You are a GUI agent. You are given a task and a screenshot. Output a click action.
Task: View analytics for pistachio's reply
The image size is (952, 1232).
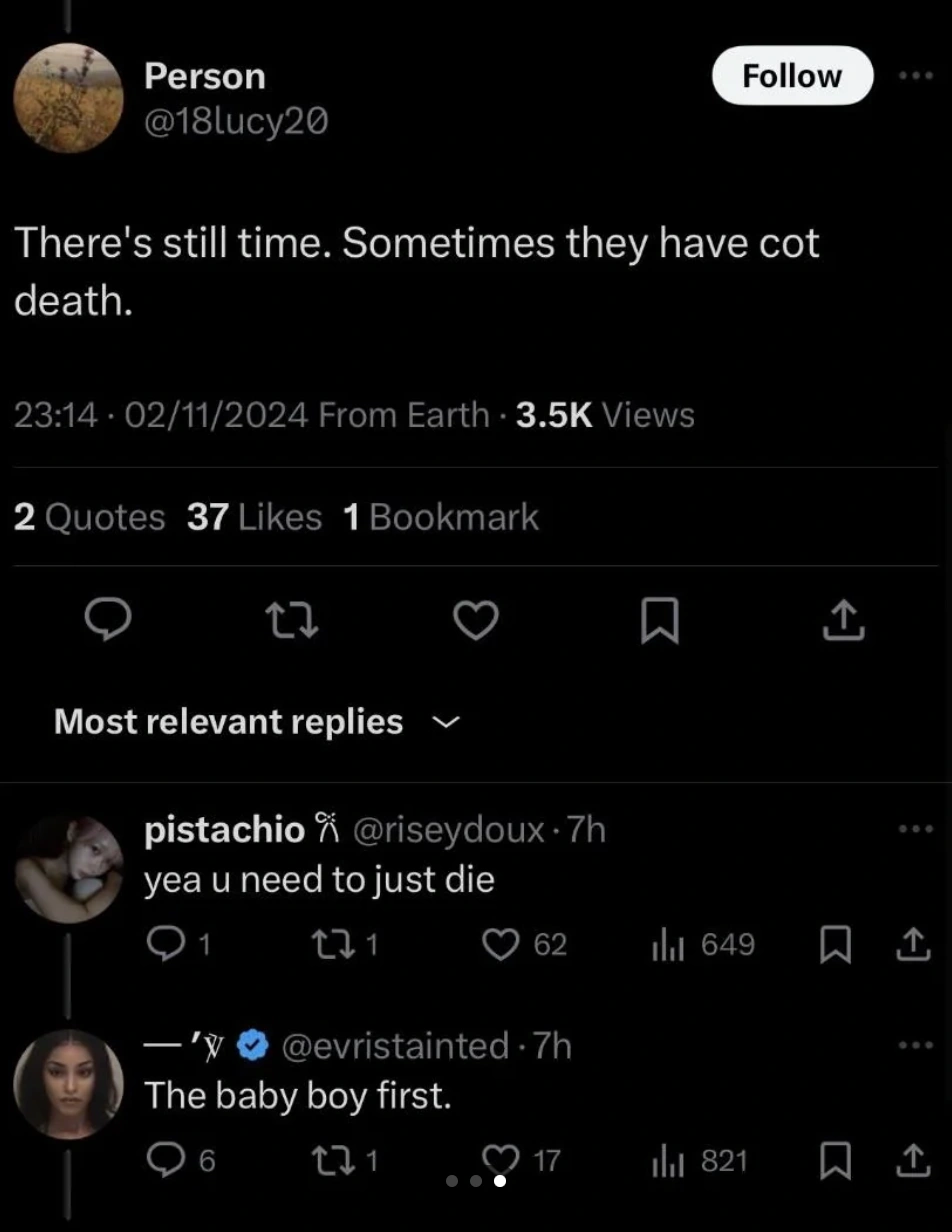click(666, 945)
